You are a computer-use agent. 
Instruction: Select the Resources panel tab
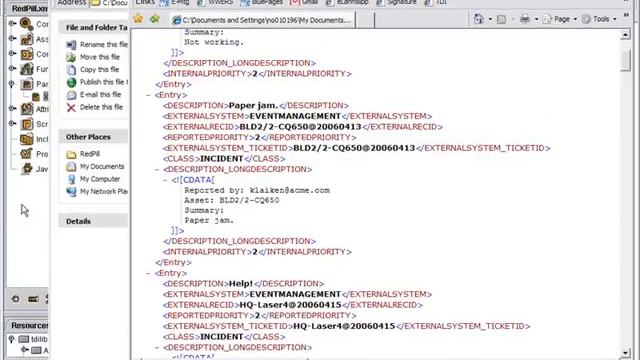[x=28, y=325]
